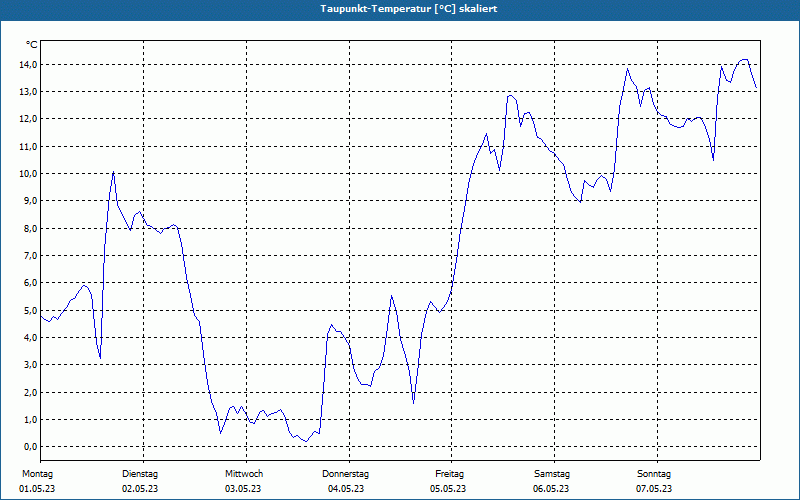Click the date 07.05.23
This screenshot has height=500, width=800.
pos(654,489)
